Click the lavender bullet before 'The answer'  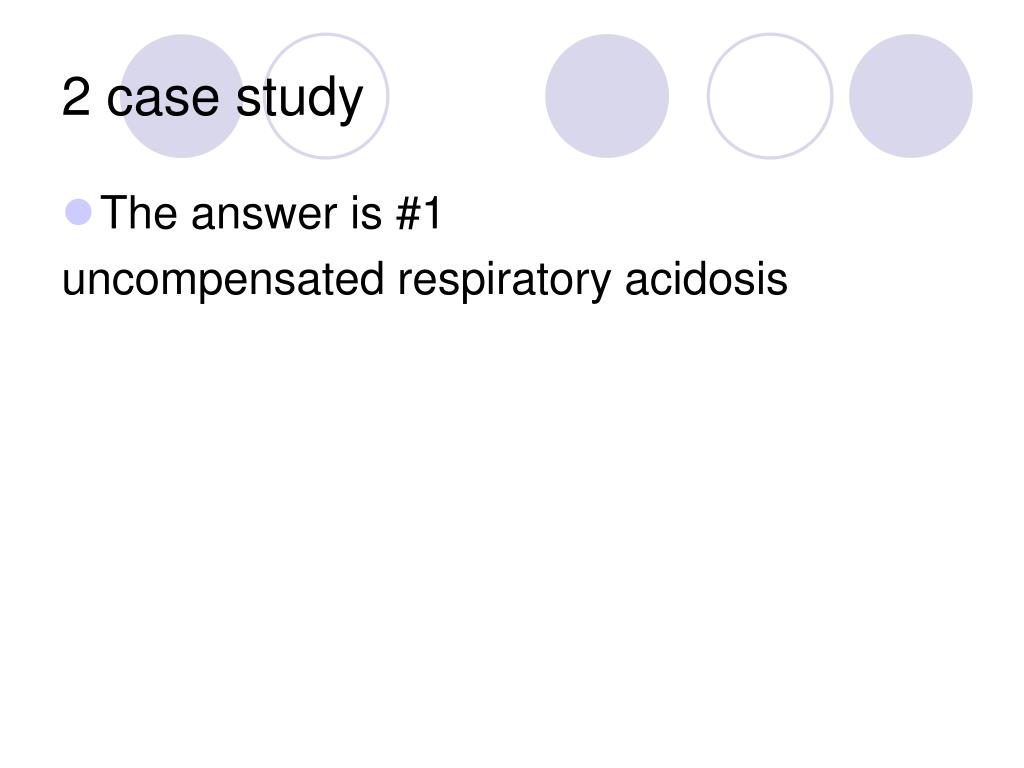click(x=78, y=212)
